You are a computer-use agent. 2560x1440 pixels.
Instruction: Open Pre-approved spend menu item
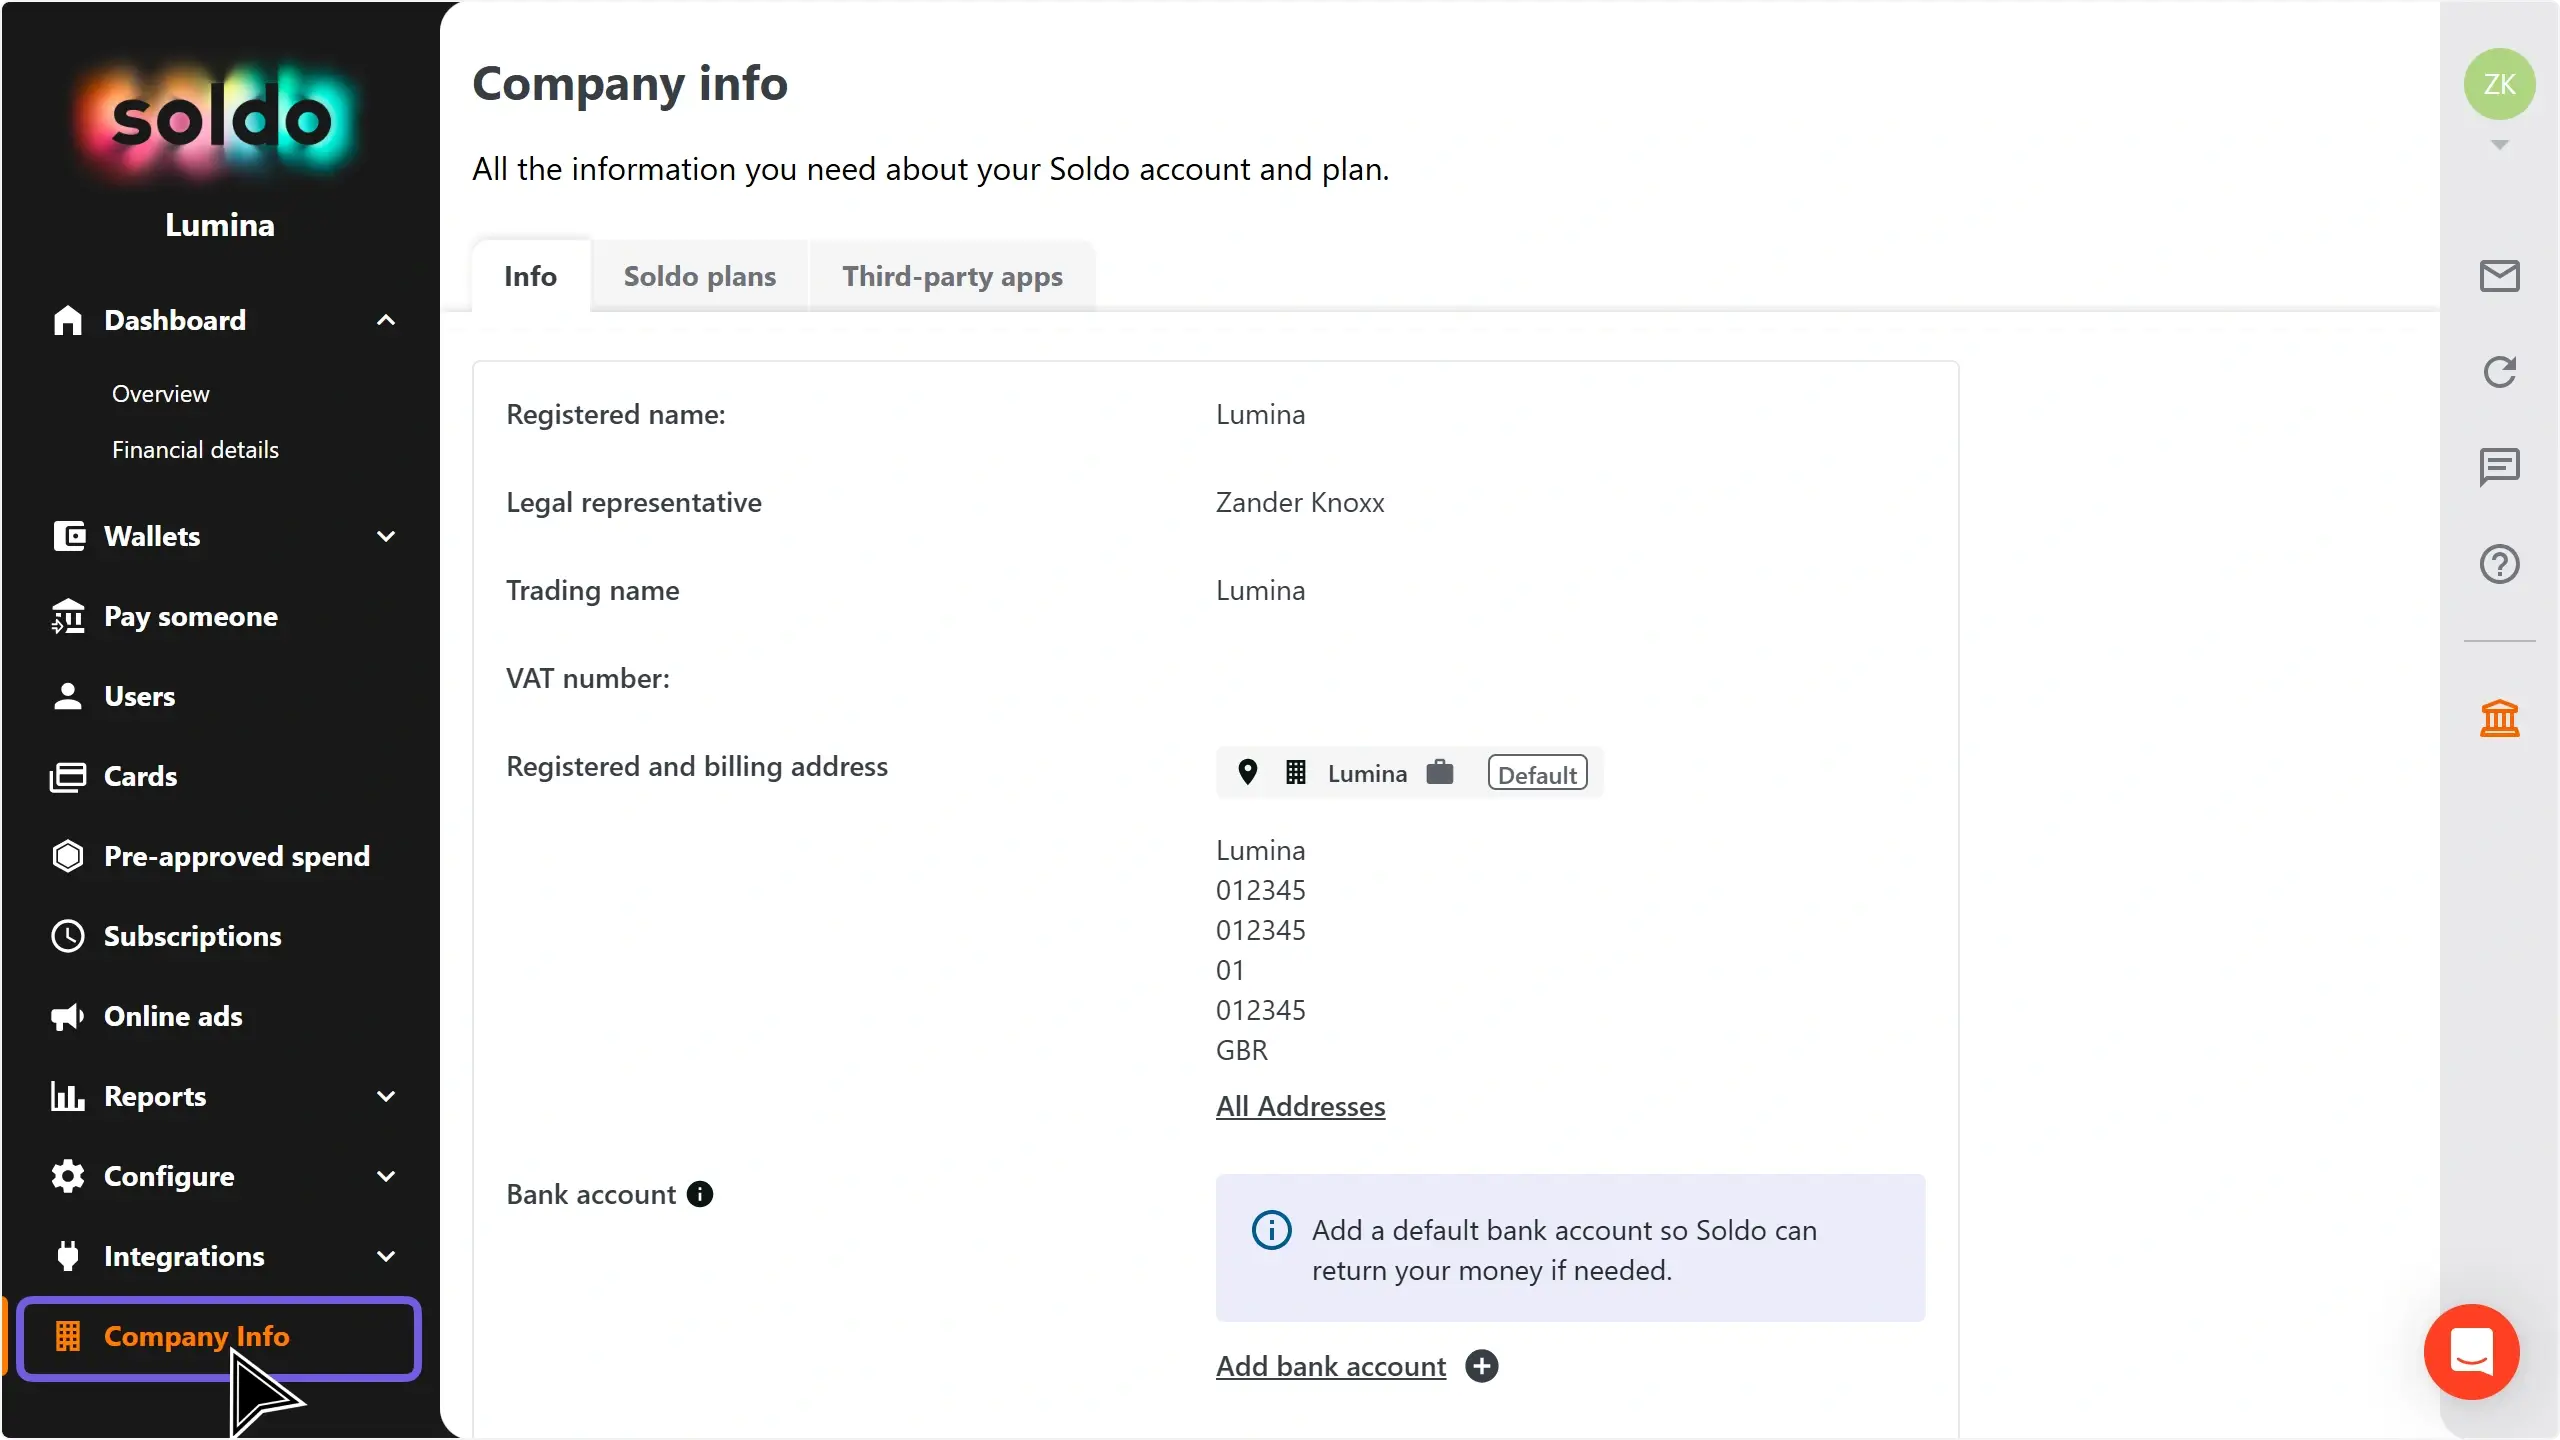(x=237, y=856)
